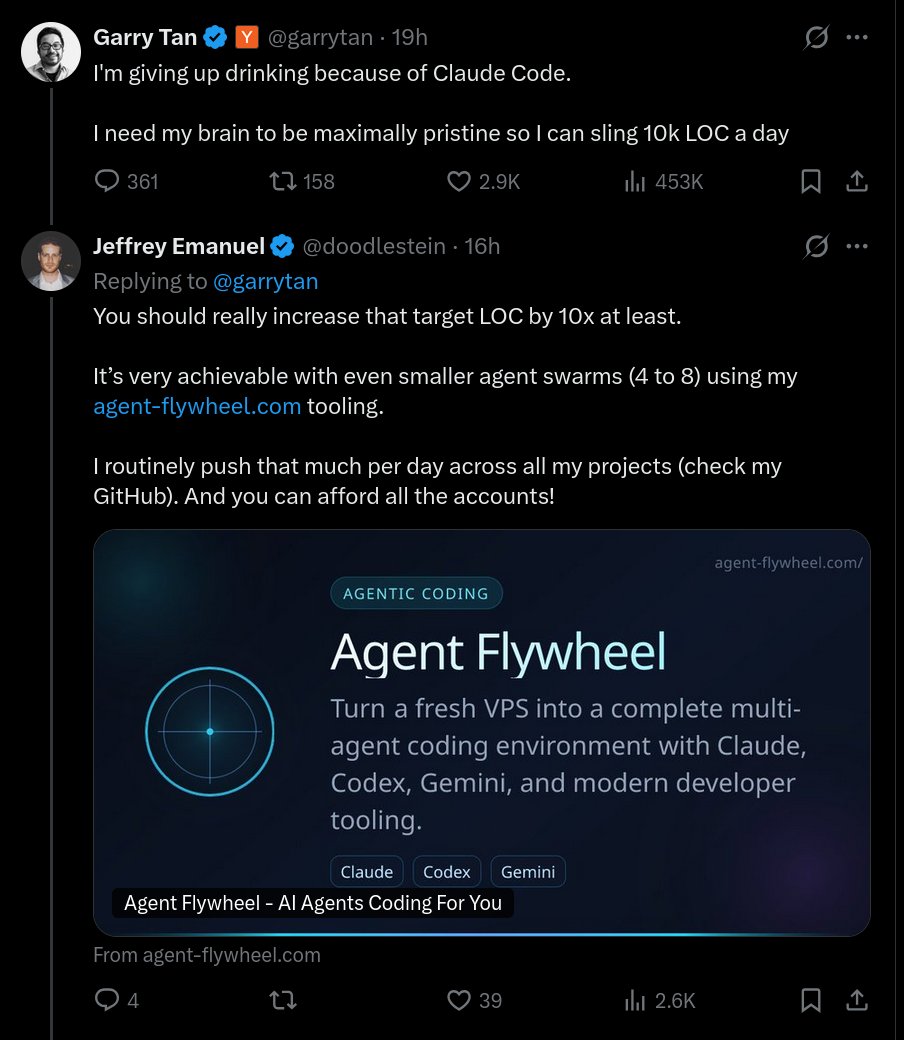The height and width of the screenshot is (1040, 904).
Task: Share Garry Tan's tweet
Action: (857, 181)
